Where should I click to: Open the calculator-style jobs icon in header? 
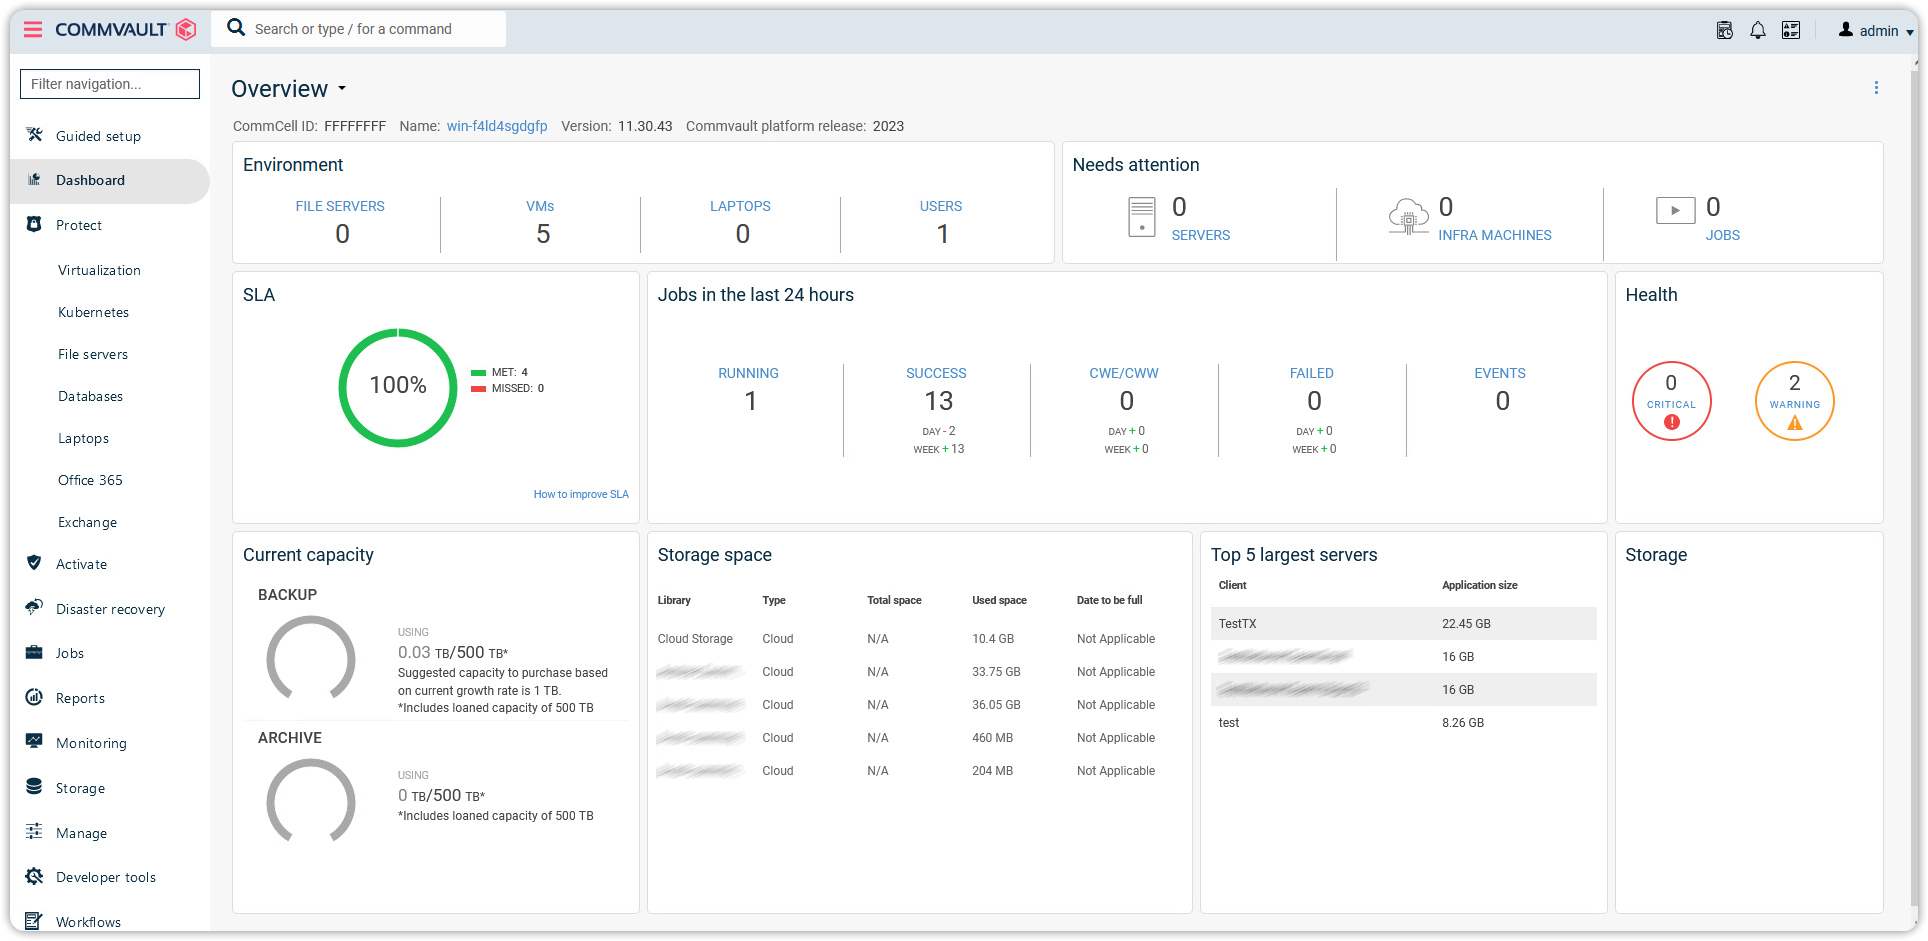pos(1724,30)
